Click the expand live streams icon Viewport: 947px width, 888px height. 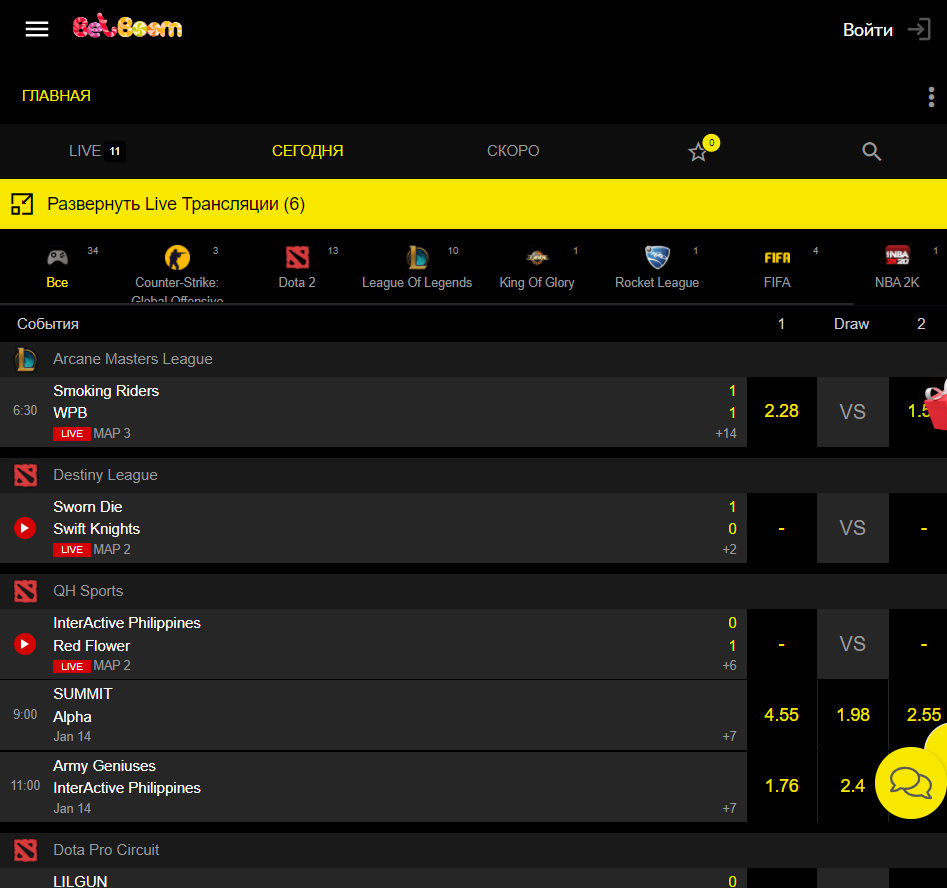(x=22, y=204)
